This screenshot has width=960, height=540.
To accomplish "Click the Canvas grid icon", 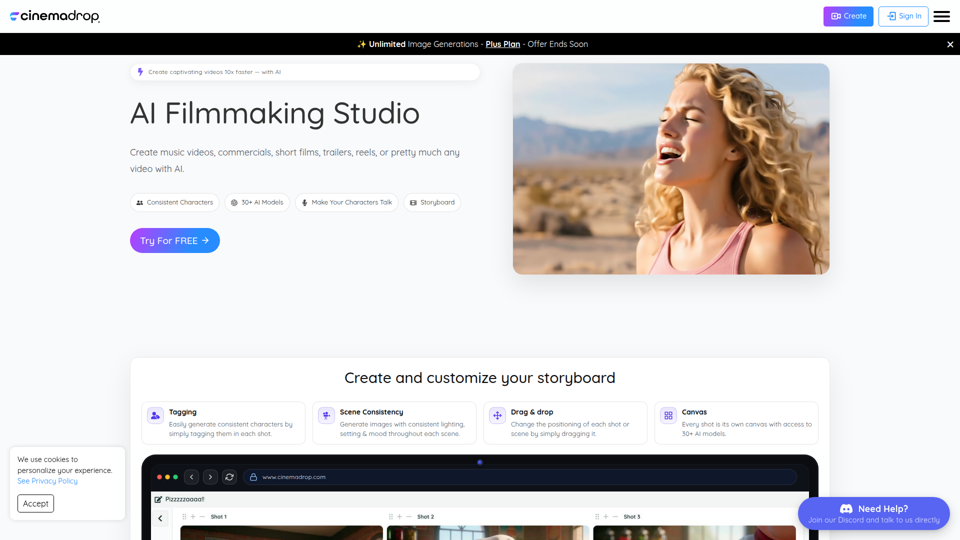I will point(668,415).
